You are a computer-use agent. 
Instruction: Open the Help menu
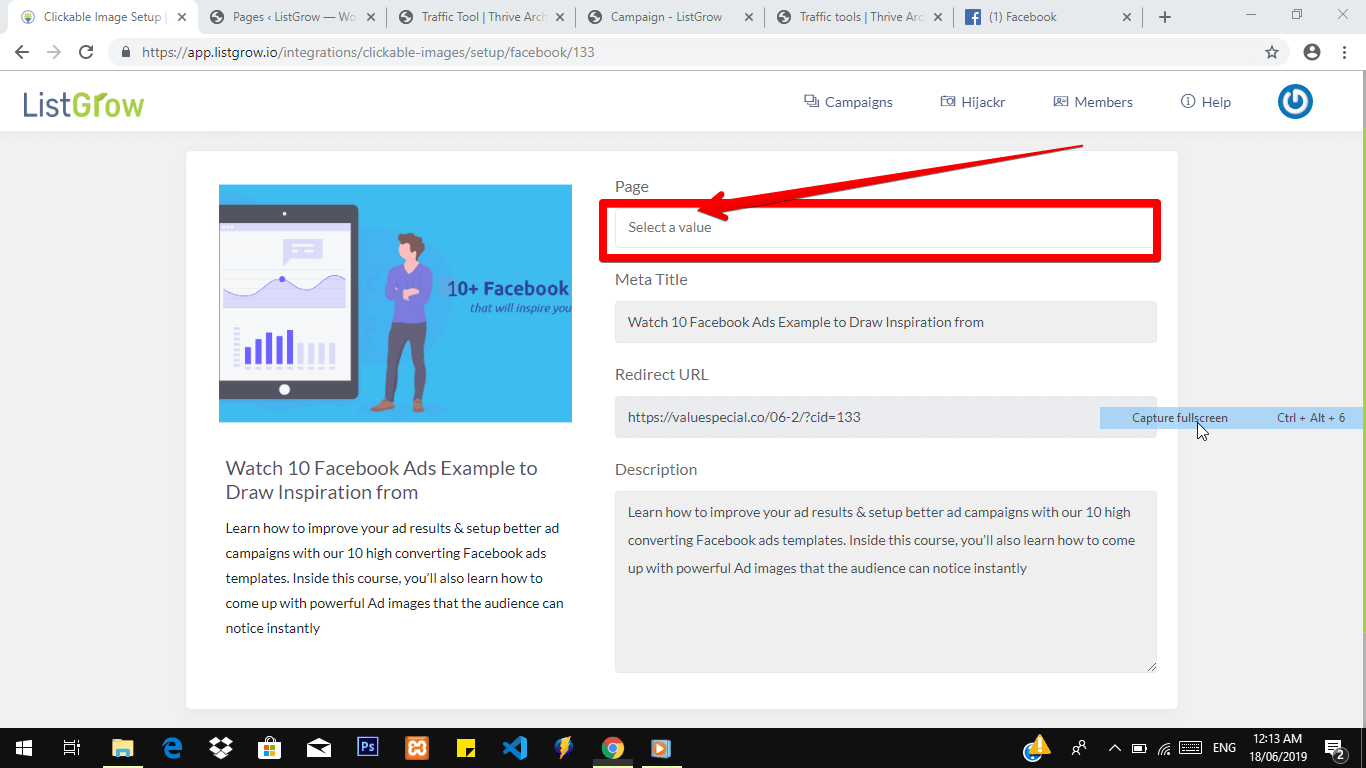point(1206,102)
